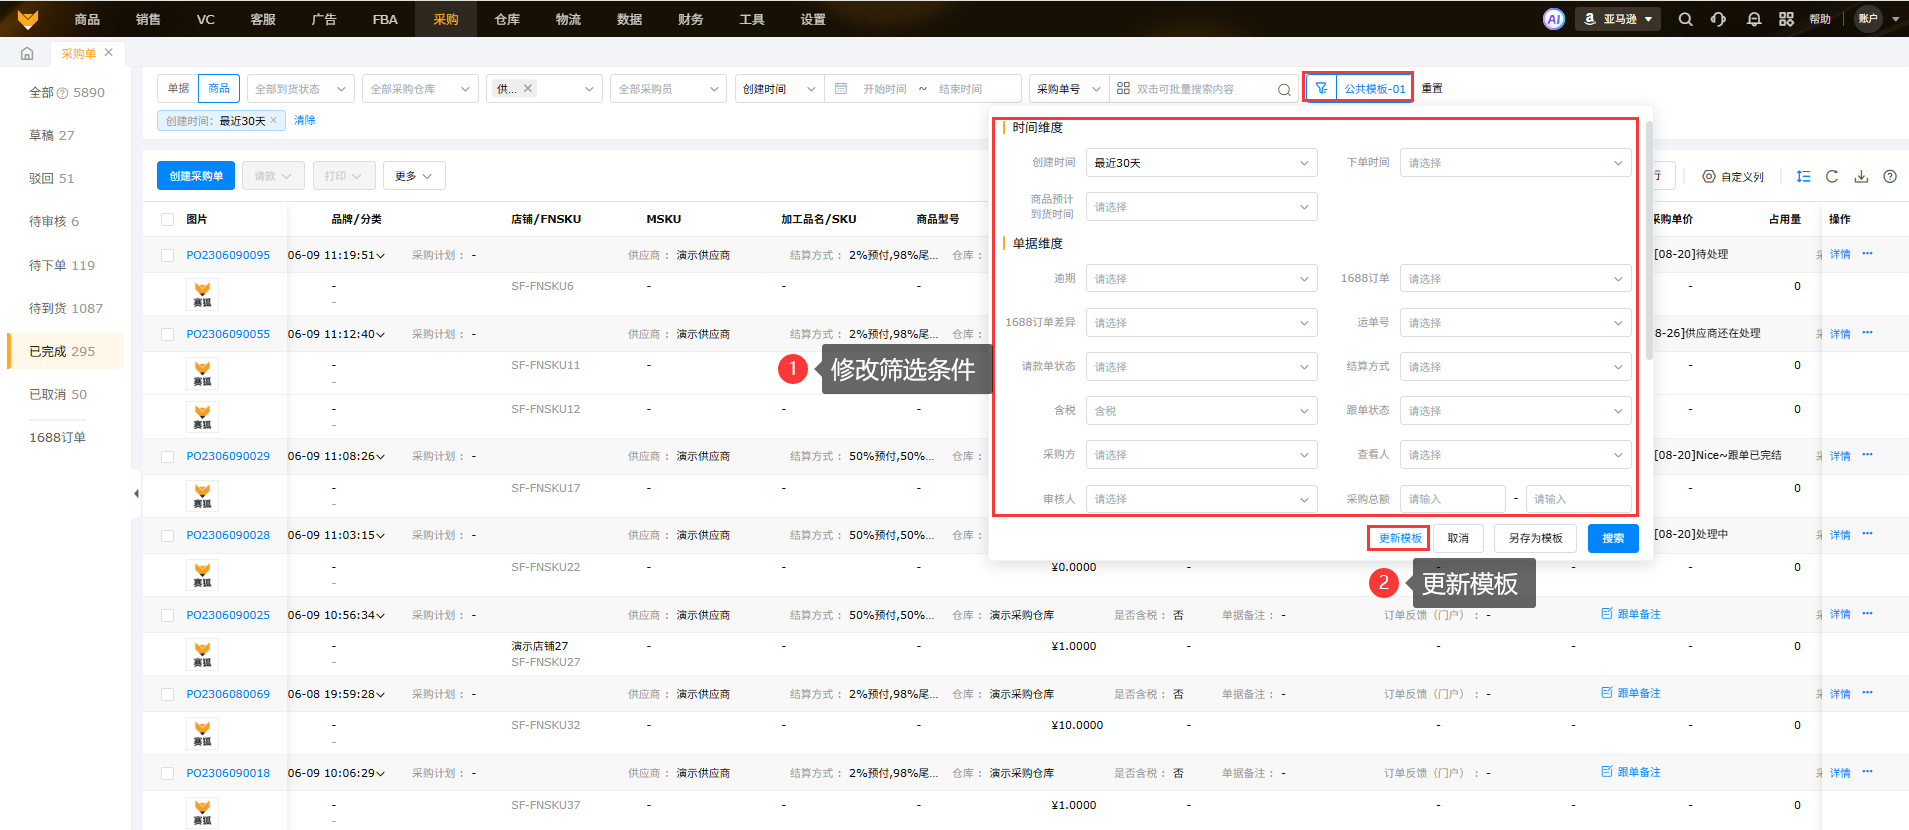Select 已完成 295 in sidebar
The height and width of the screenshot is (830, 1909).
click(x=66, y=351)
